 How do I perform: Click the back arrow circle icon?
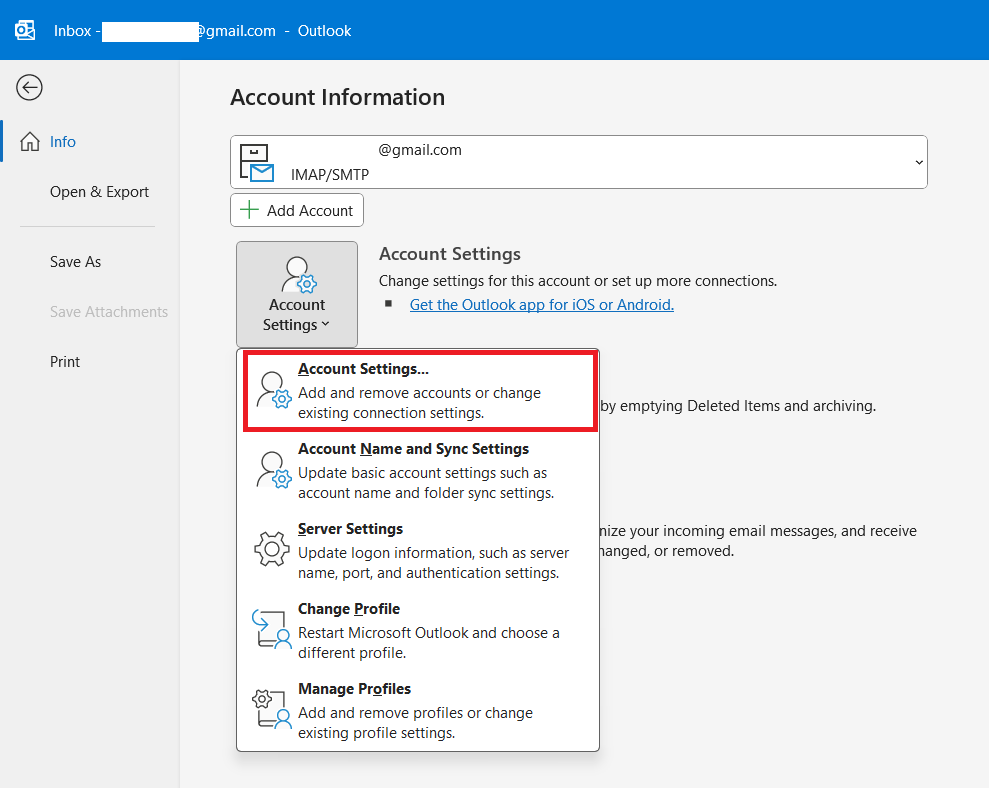tap(30, 88)
